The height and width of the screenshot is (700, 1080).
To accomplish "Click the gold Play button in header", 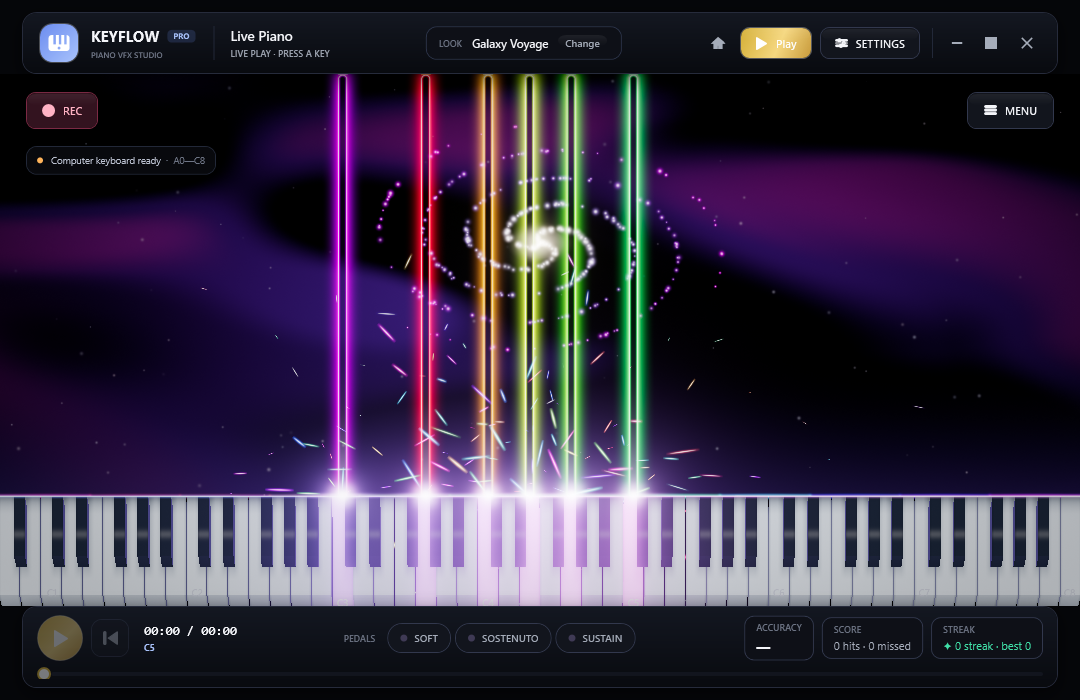I will (776, 43).
